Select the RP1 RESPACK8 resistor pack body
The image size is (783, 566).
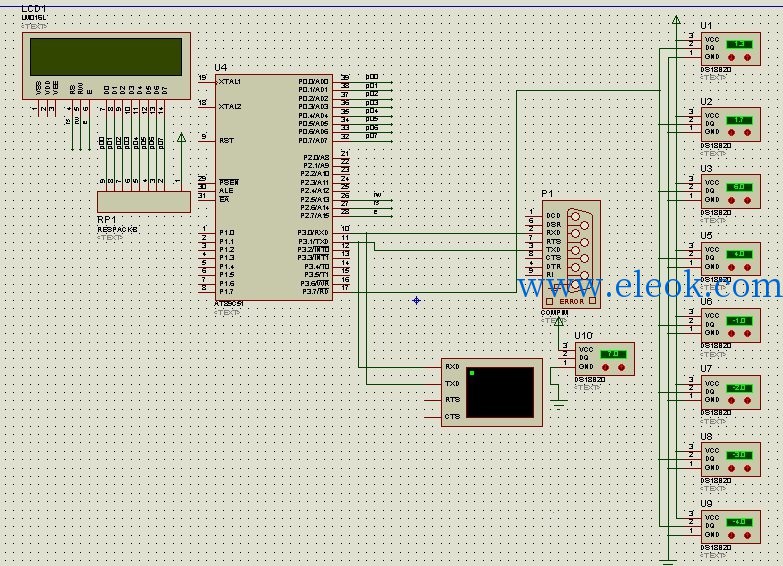click(x=144, y=202)
